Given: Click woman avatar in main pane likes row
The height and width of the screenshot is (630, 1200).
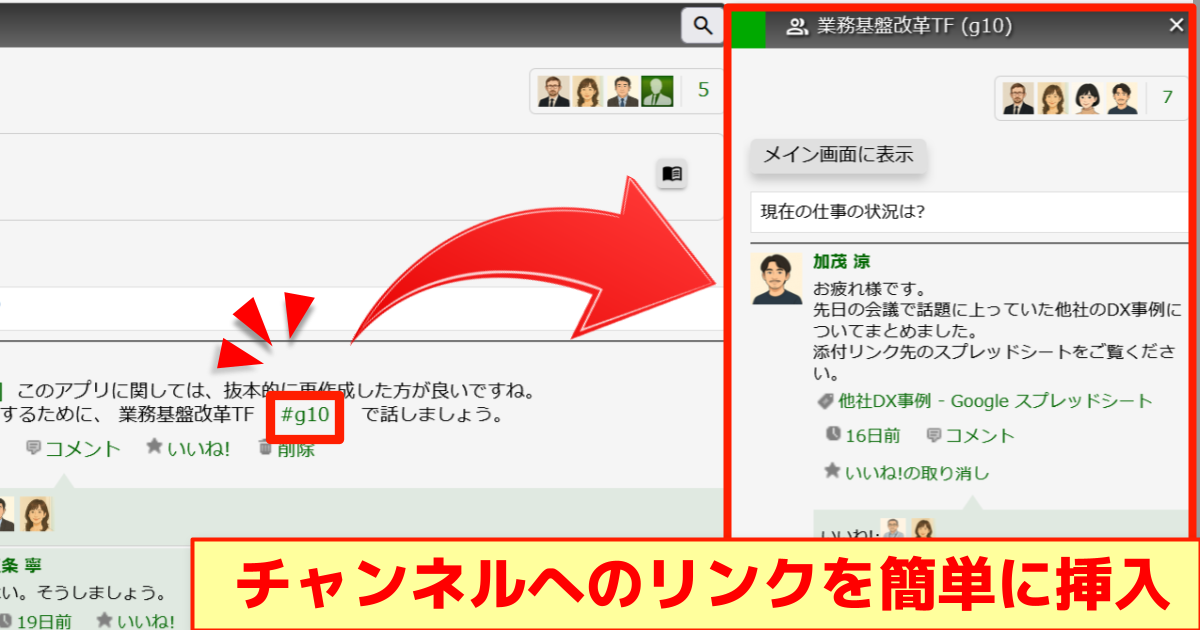Looking at the screenshot, I should pos(36,514).
